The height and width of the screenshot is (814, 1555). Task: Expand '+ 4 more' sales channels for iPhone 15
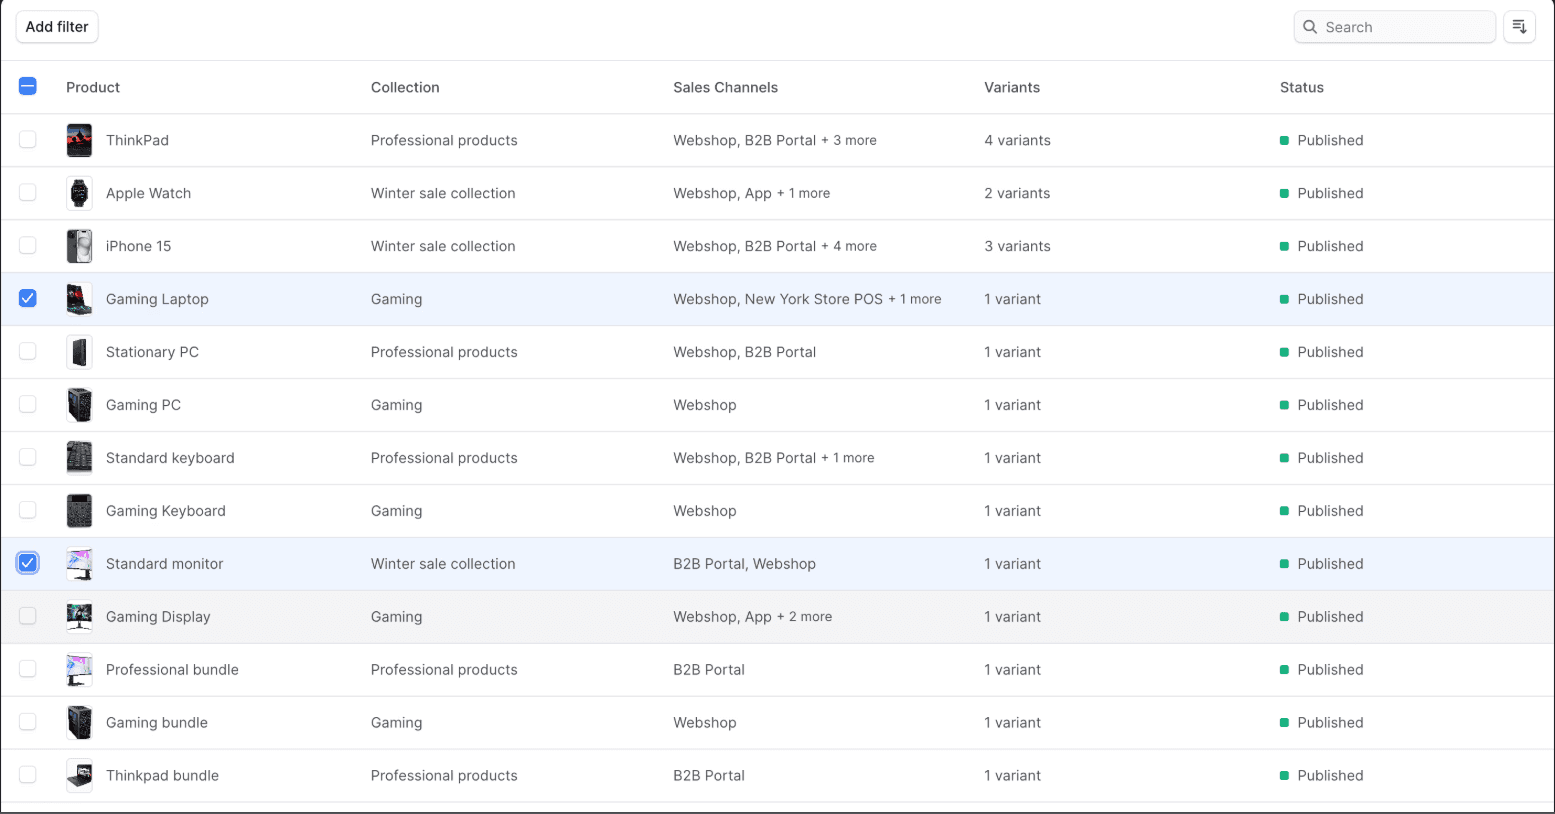coord(851,245)
